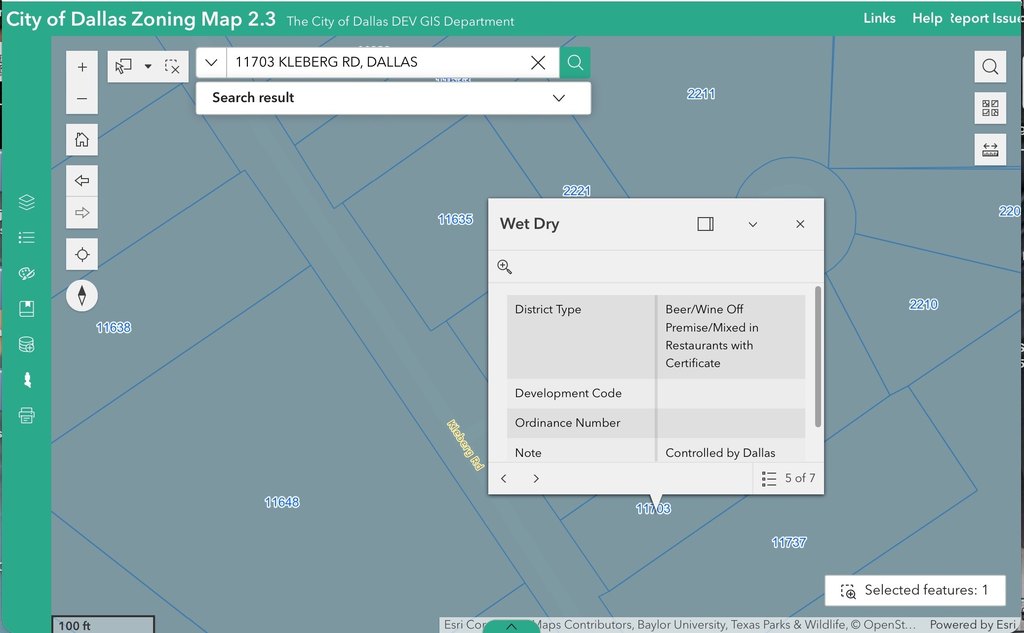Open the Legend list in sidebar
The height and width of the screenshot is (633, 1024).
(x=27, y=238)
